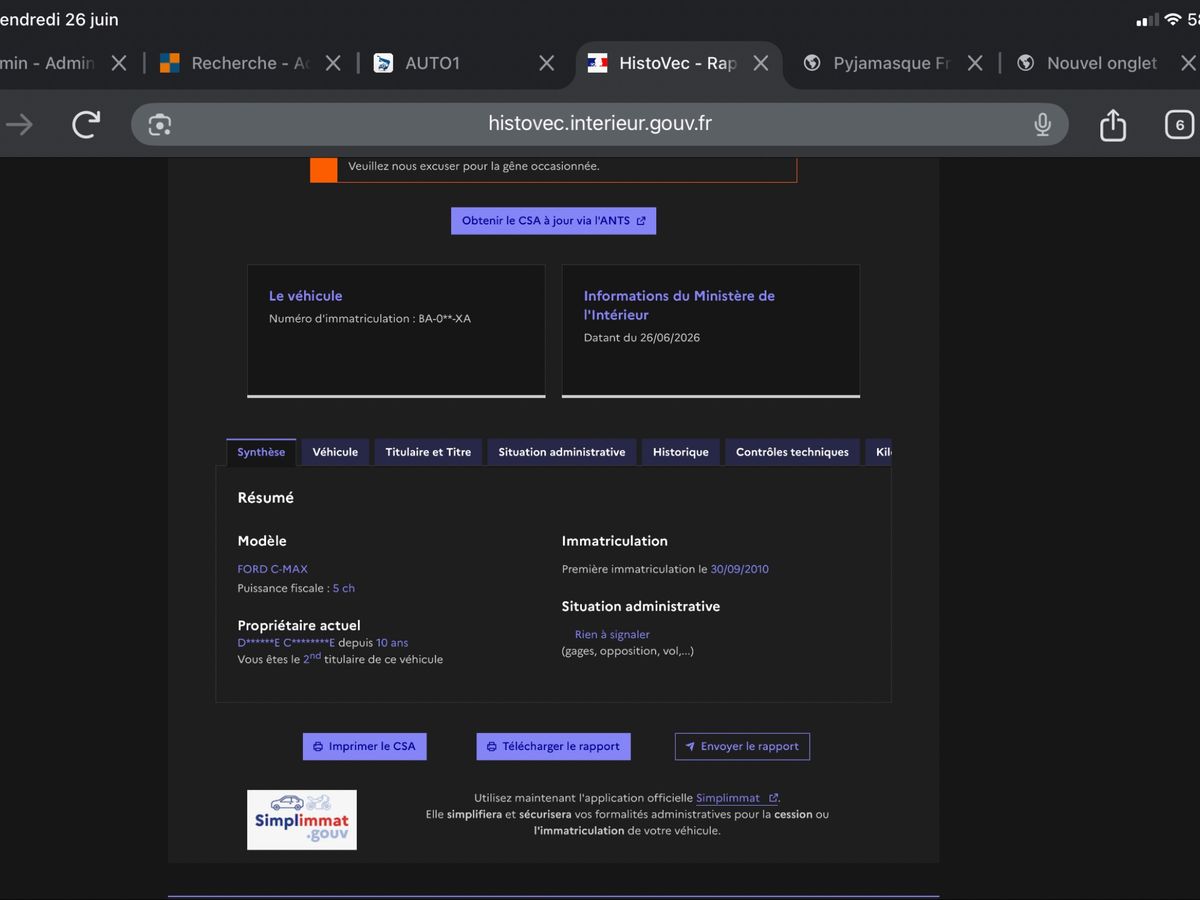This screenshot has height=900, width=1200.
Task: Switch to the AUTO1 browser tab
Action: pos(432,63)
